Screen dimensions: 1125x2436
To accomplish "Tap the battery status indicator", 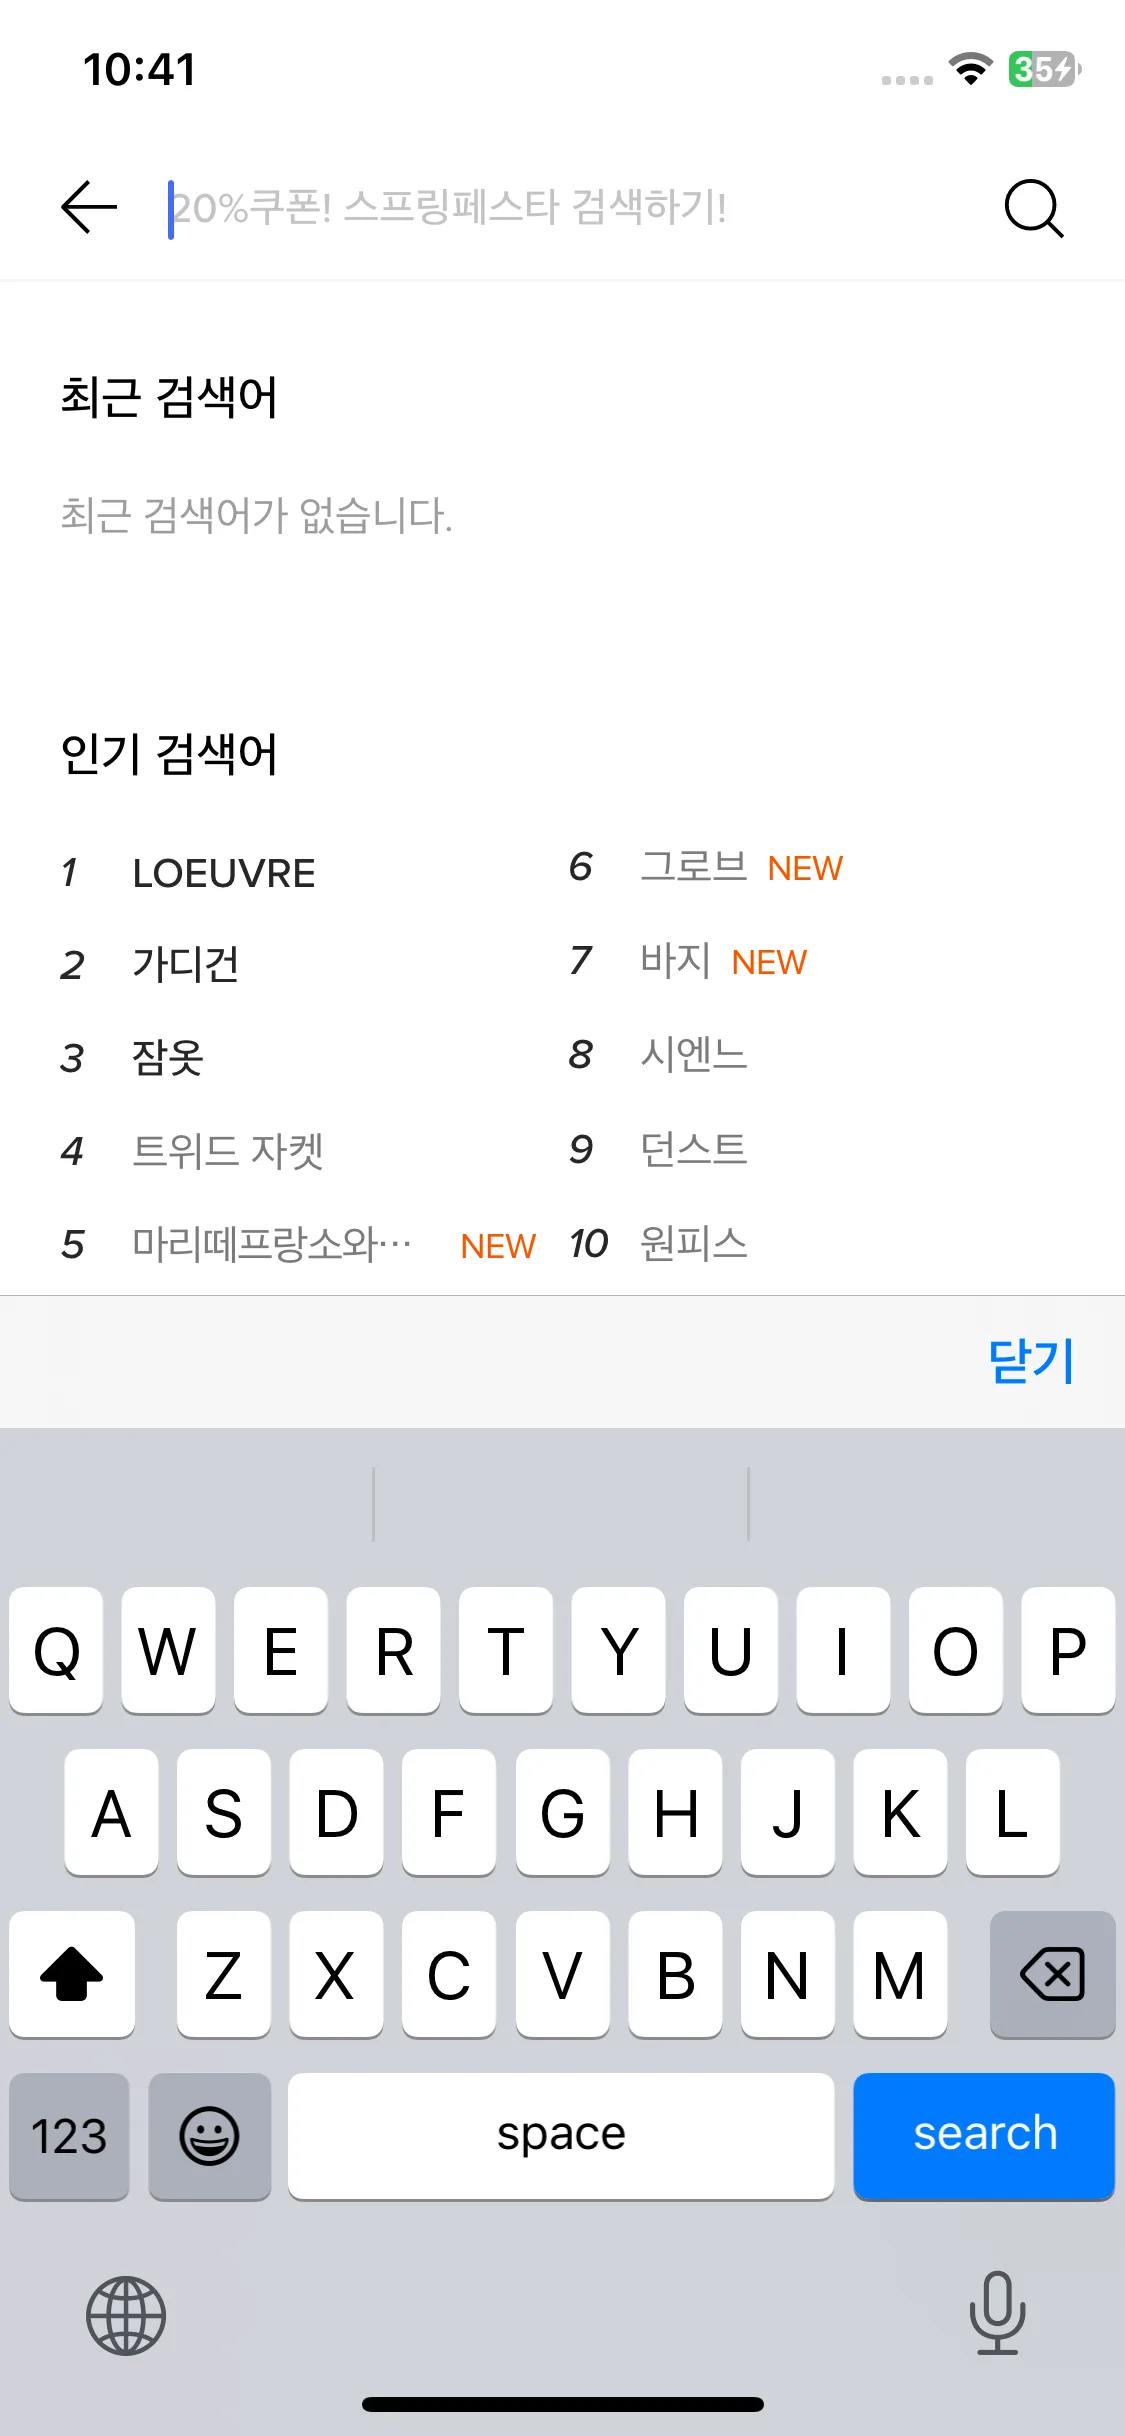I will (1045, 69).
